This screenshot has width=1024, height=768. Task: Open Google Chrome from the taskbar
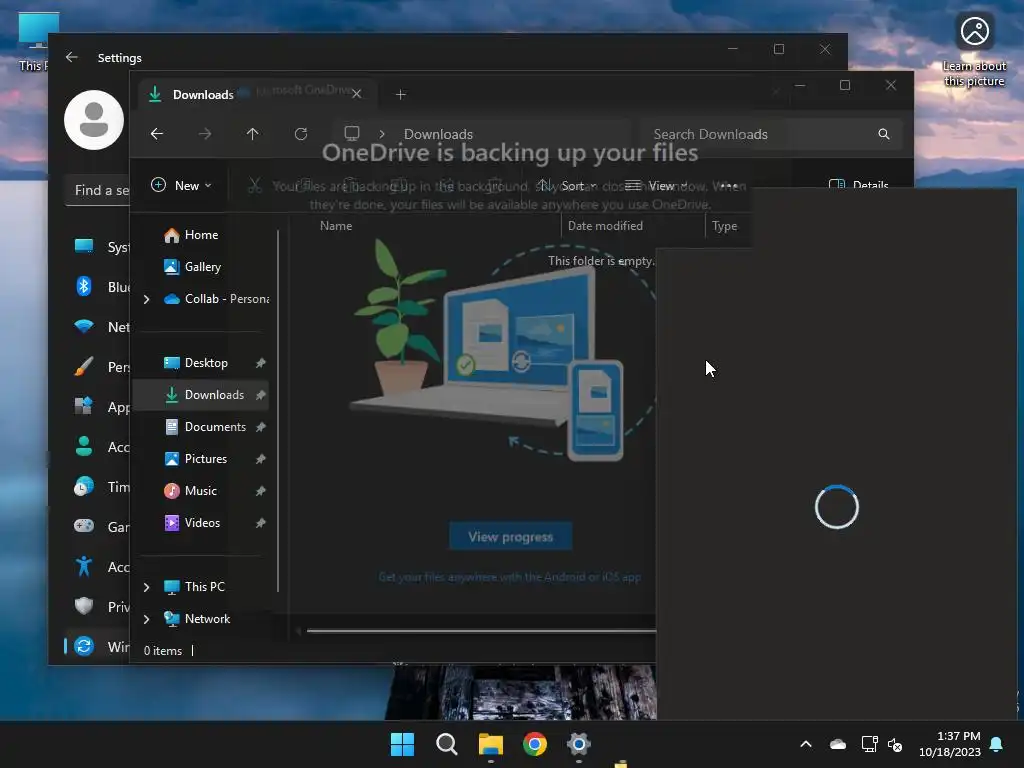535,744
